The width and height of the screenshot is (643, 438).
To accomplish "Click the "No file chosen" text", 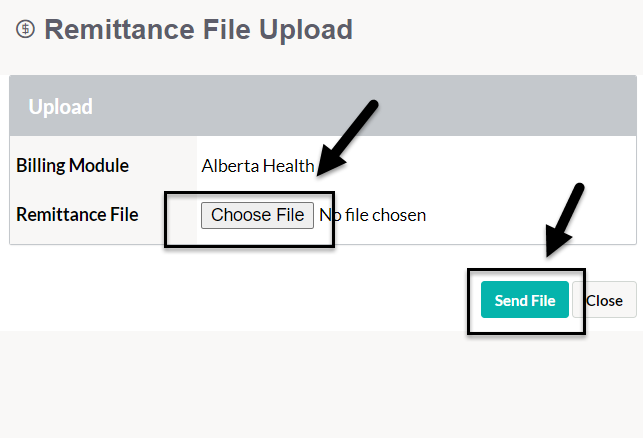I will (372, 215).
